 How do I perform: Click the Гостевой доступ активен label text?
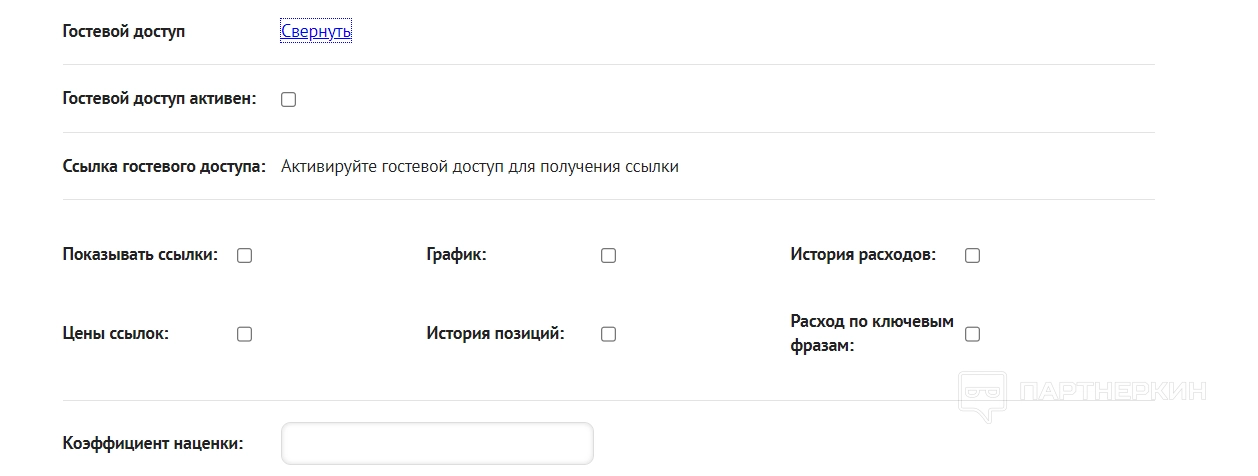coord(159,98)
